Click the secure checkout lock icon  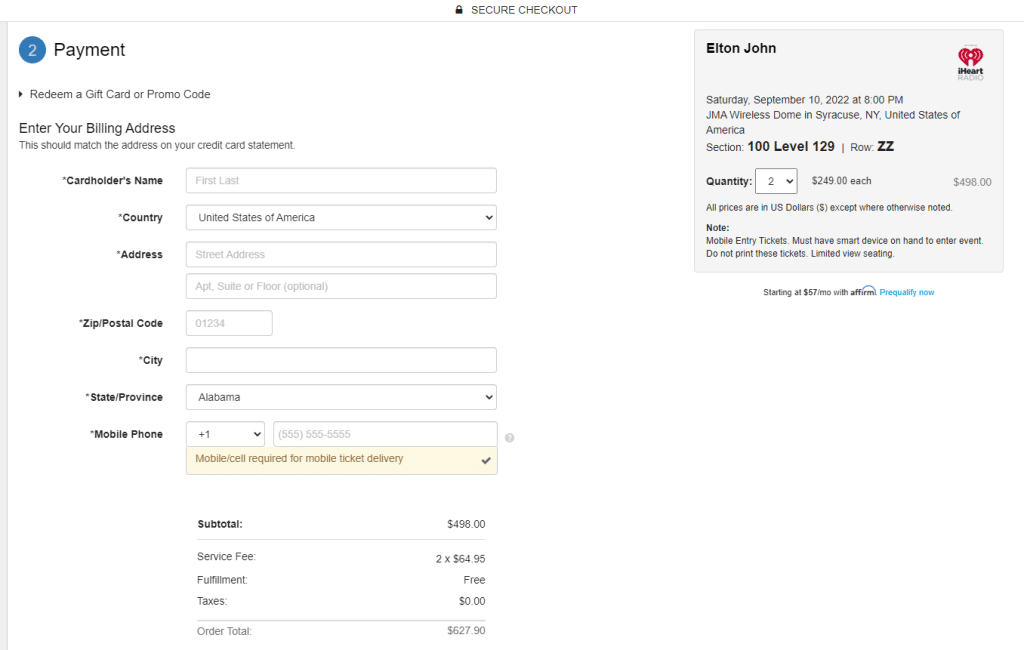coord(459,10)
